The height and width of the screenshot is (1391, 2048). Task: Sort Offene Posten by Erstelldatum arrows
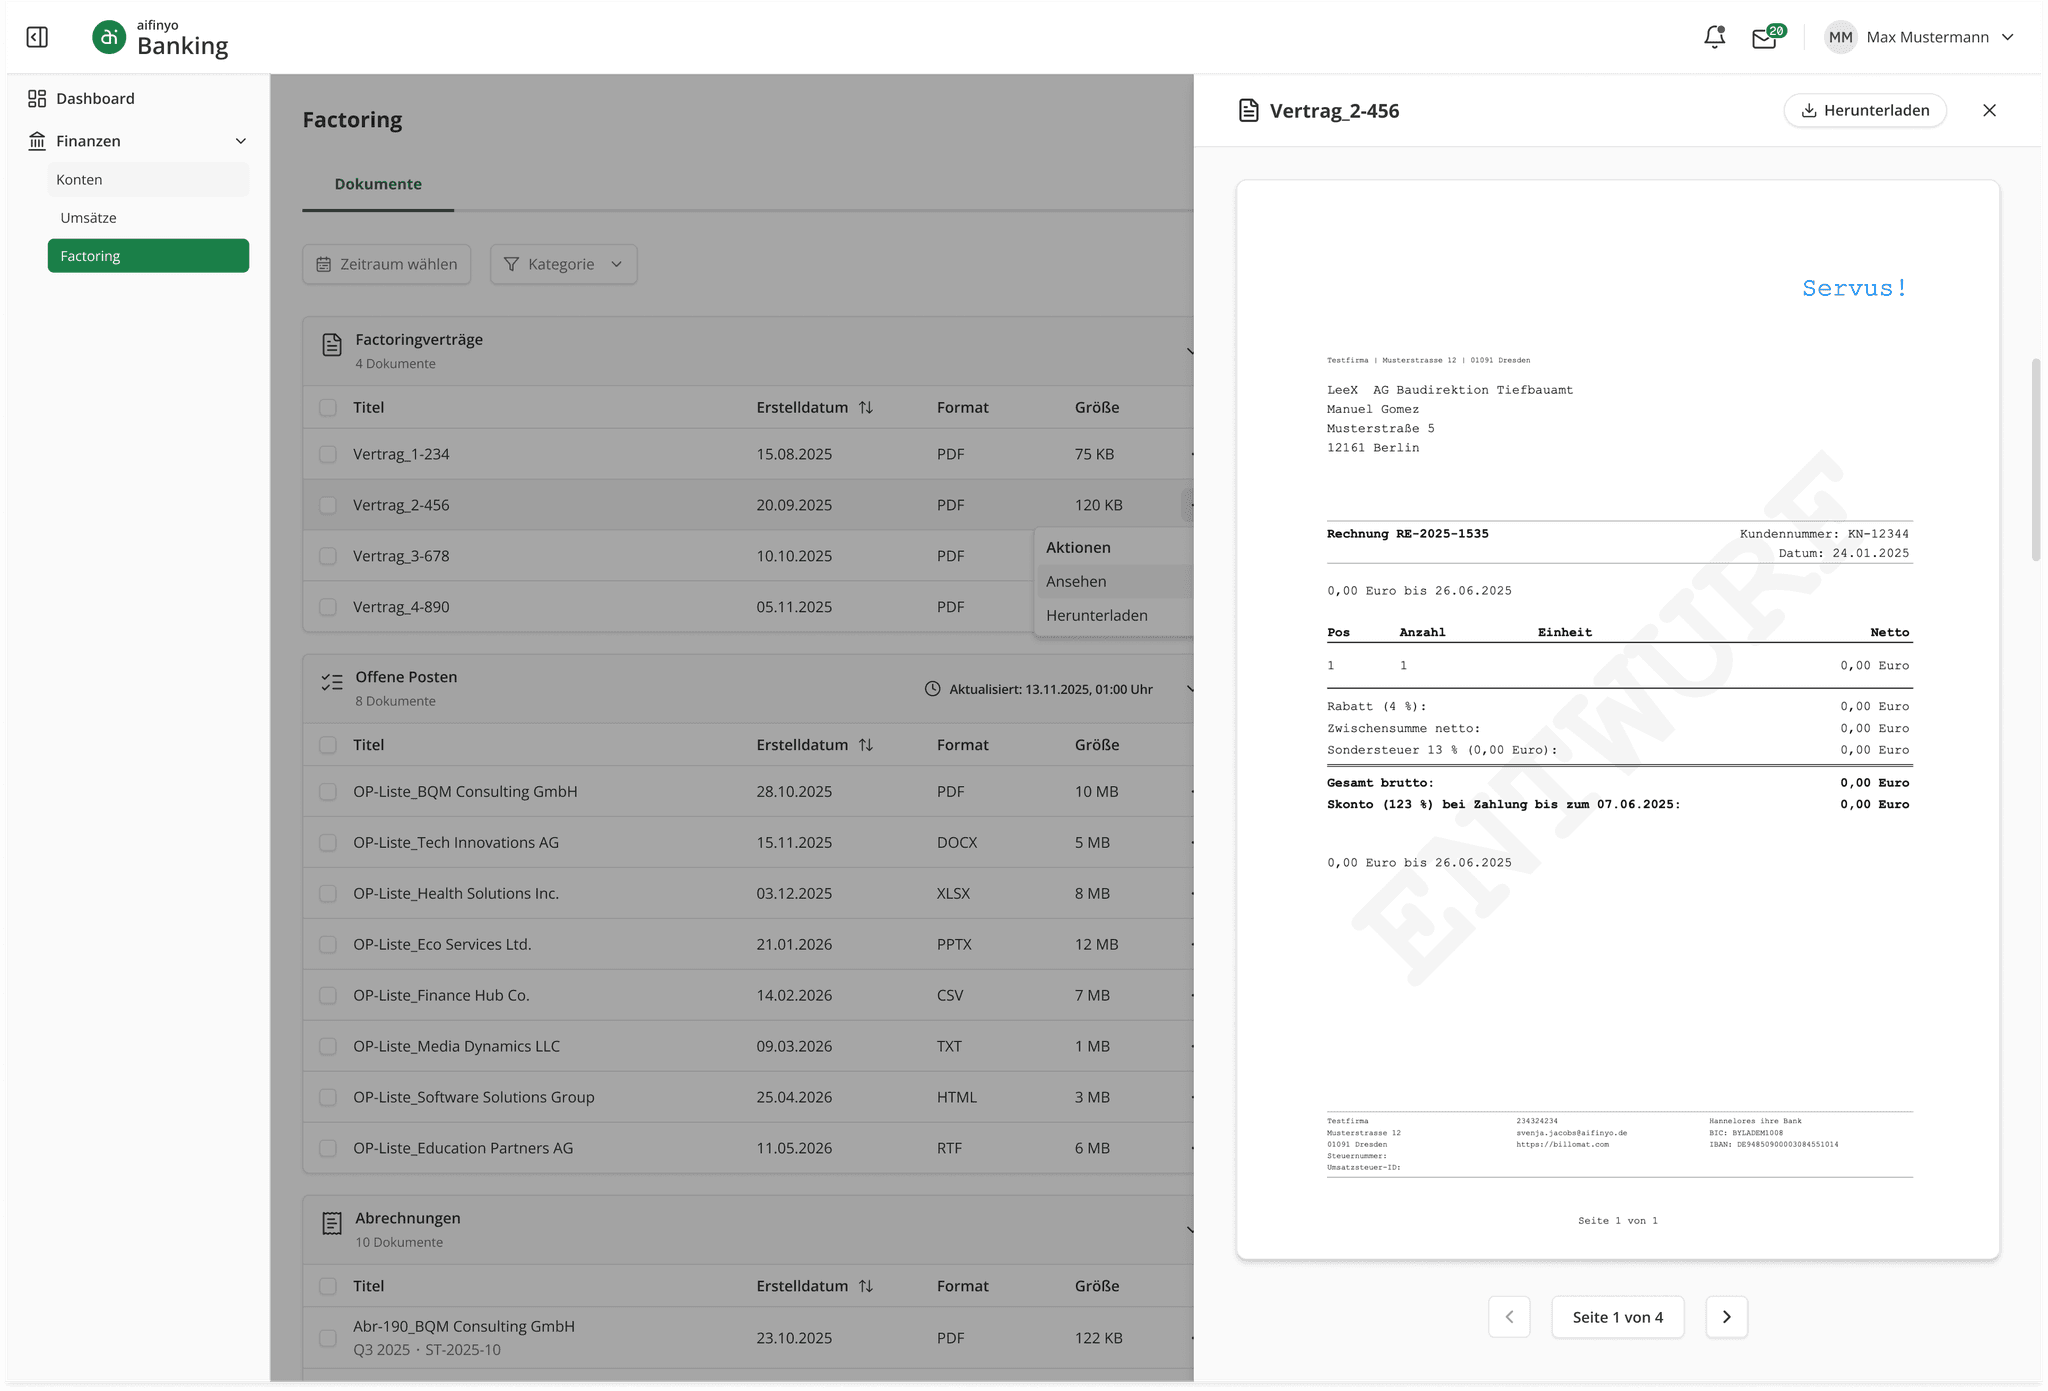click(x=866, y=745)
